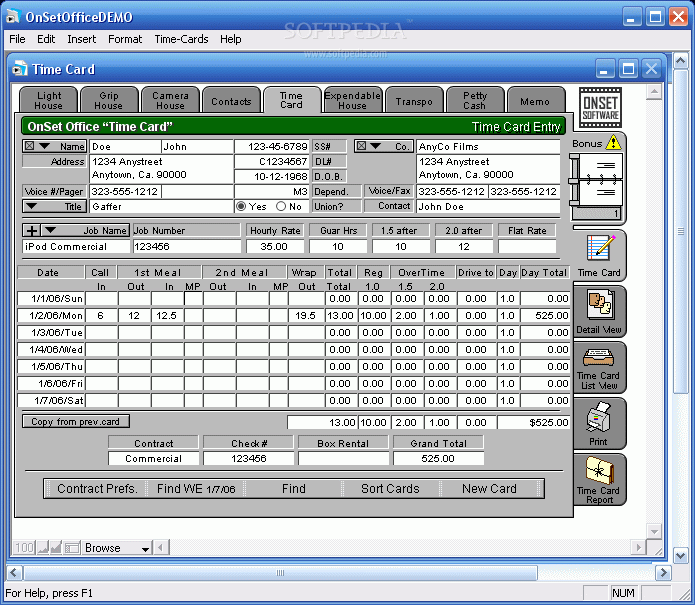Toggle the 2nd Meal MP box for 1/2/06/Mon
This screenshot has height=605, width=695.
[x=279, y=316]
